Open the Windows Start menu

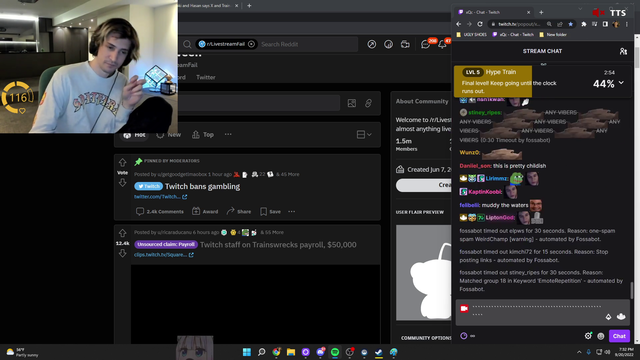pos(247,352)
